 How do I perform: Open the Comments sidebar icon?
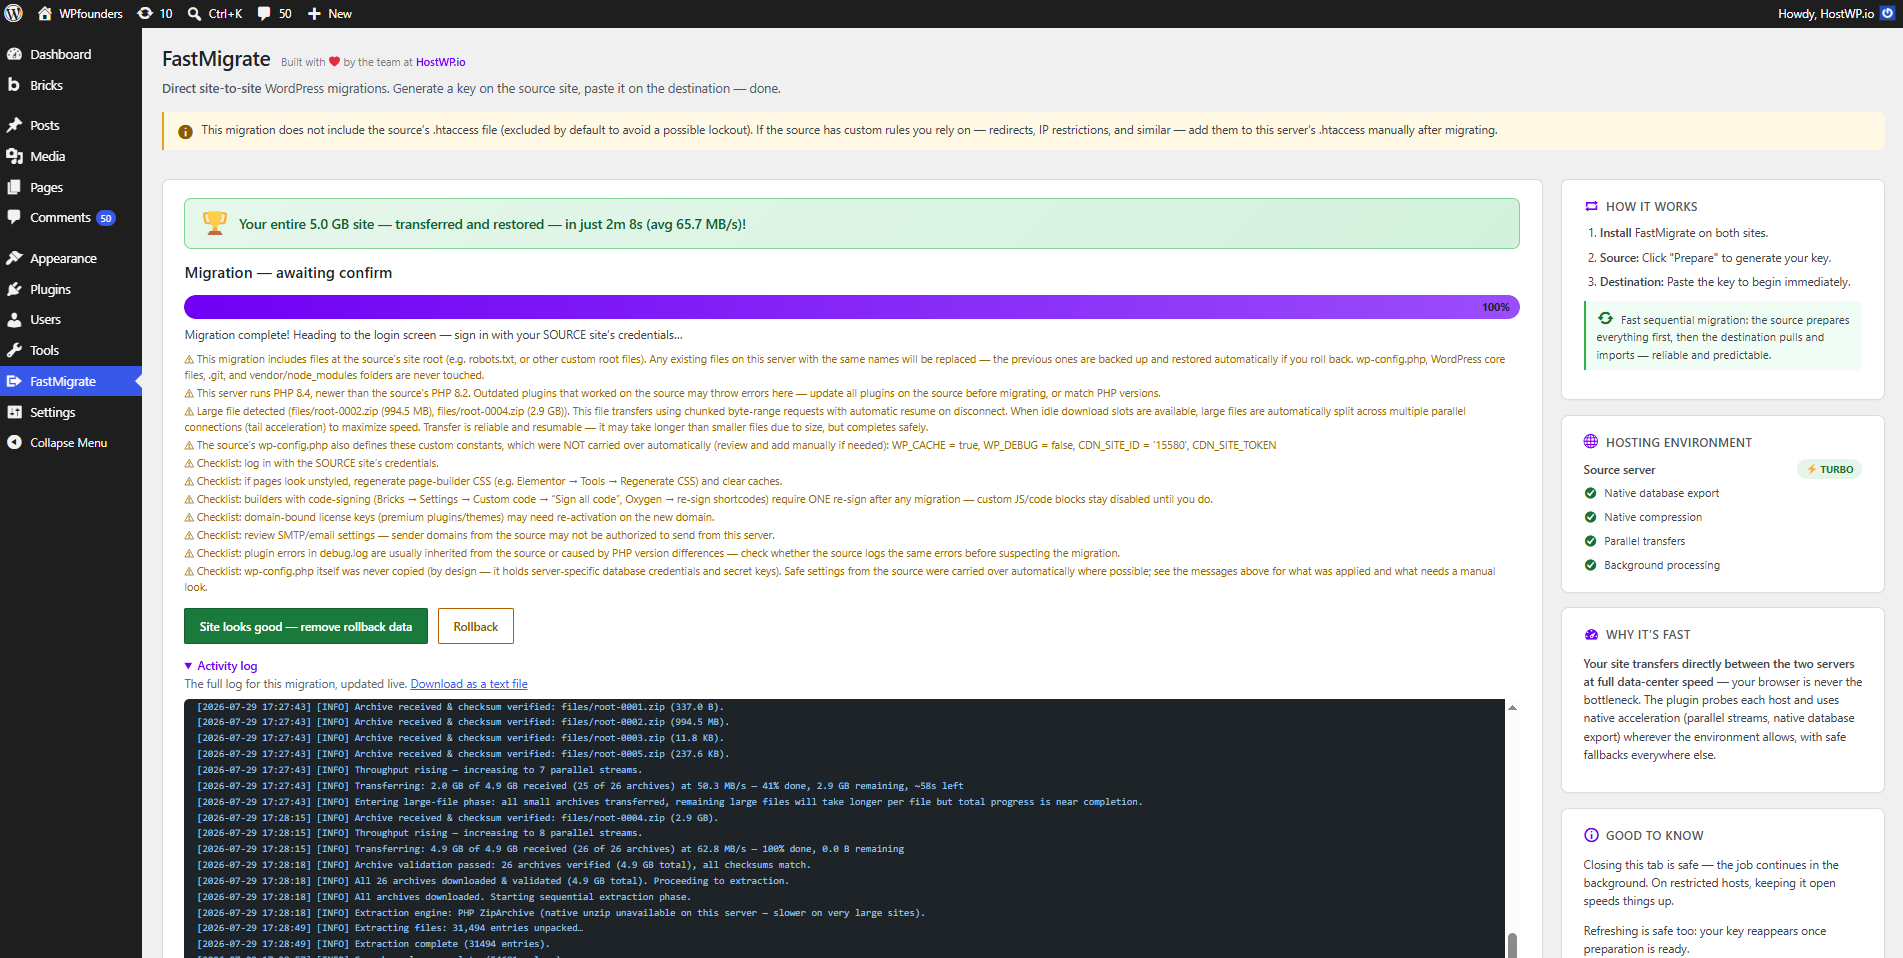14,217
